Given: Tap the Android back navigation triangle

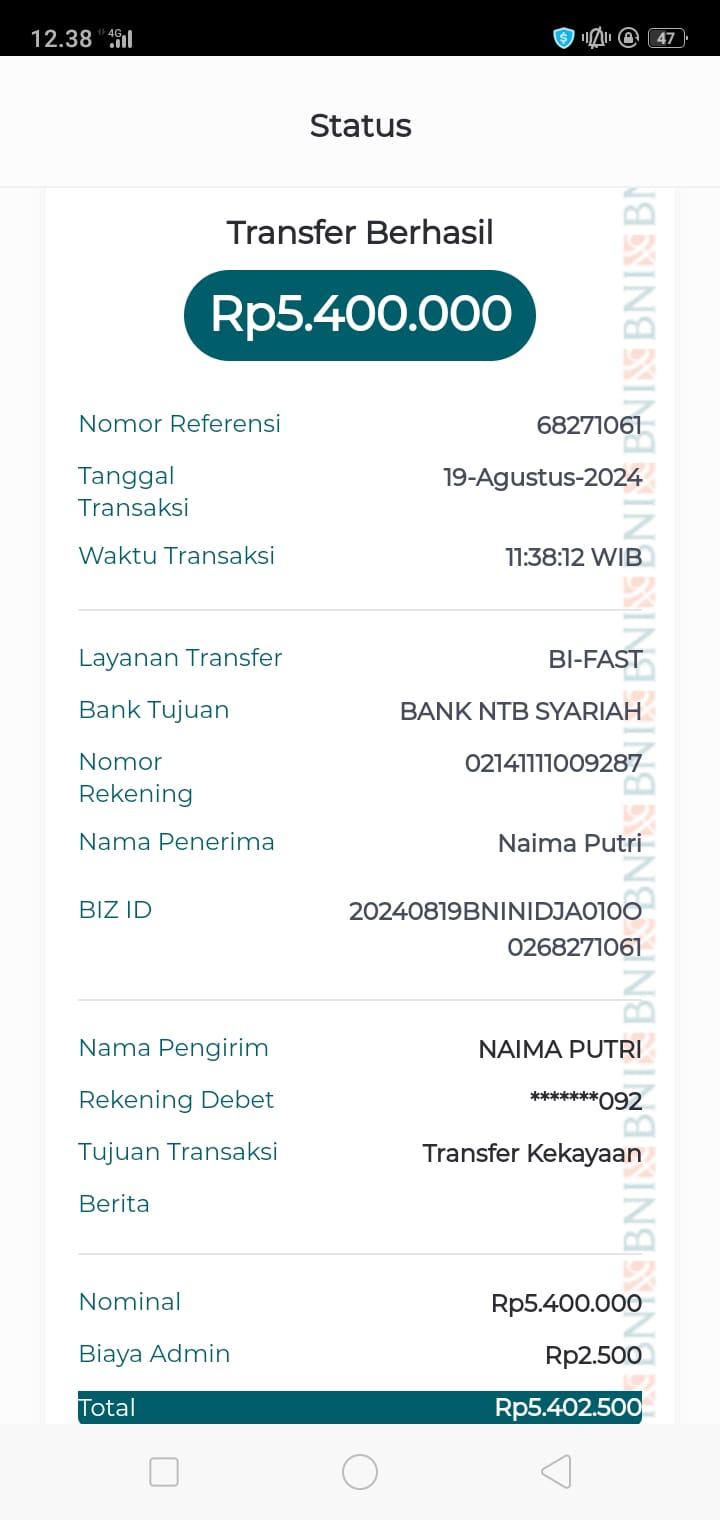Looking at the screenshot, I should click(556, 1472).
